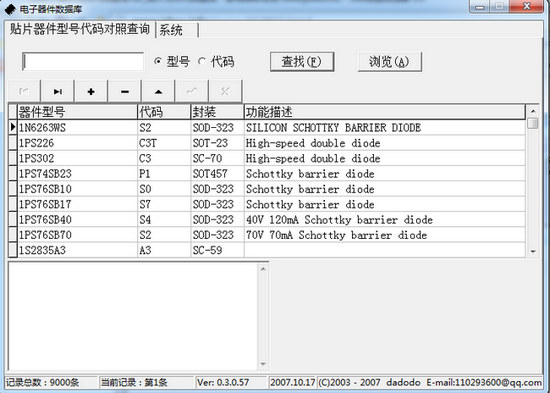Click package cell SOT-23
This screenshot has height=393, width=550.
(x=217, y=143)
